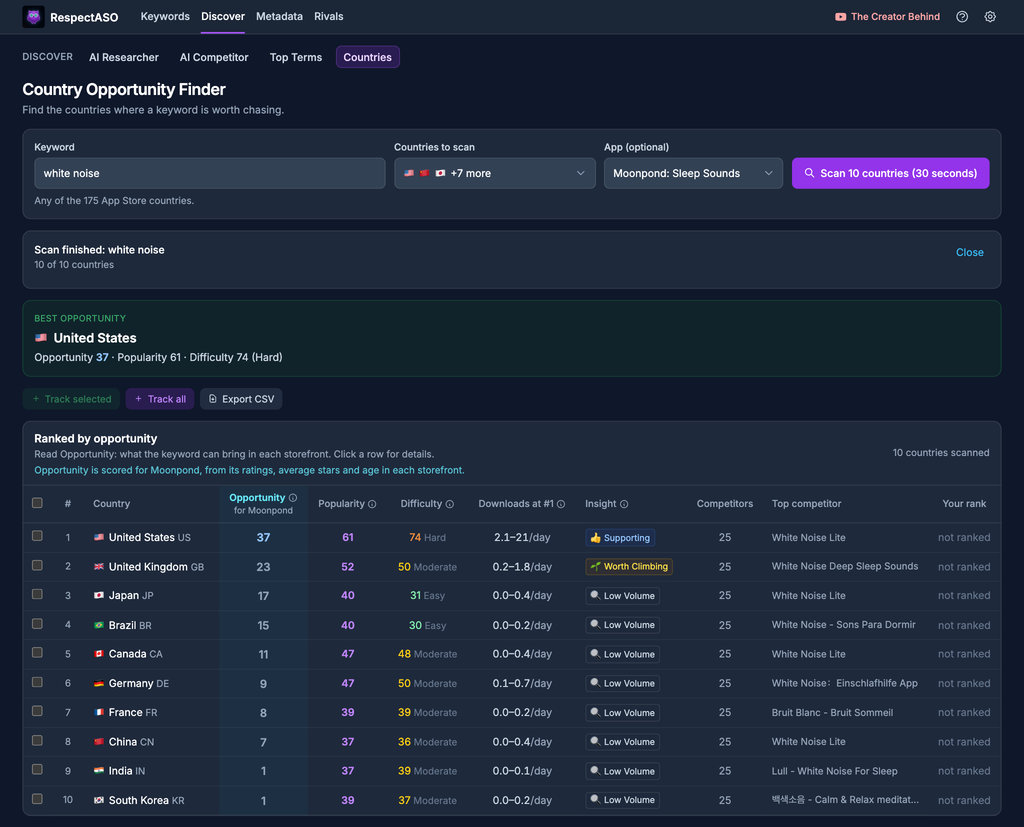Click the Popularity column info icon
This screenshot has width=1024, height=827.
(x=372, y=504)
